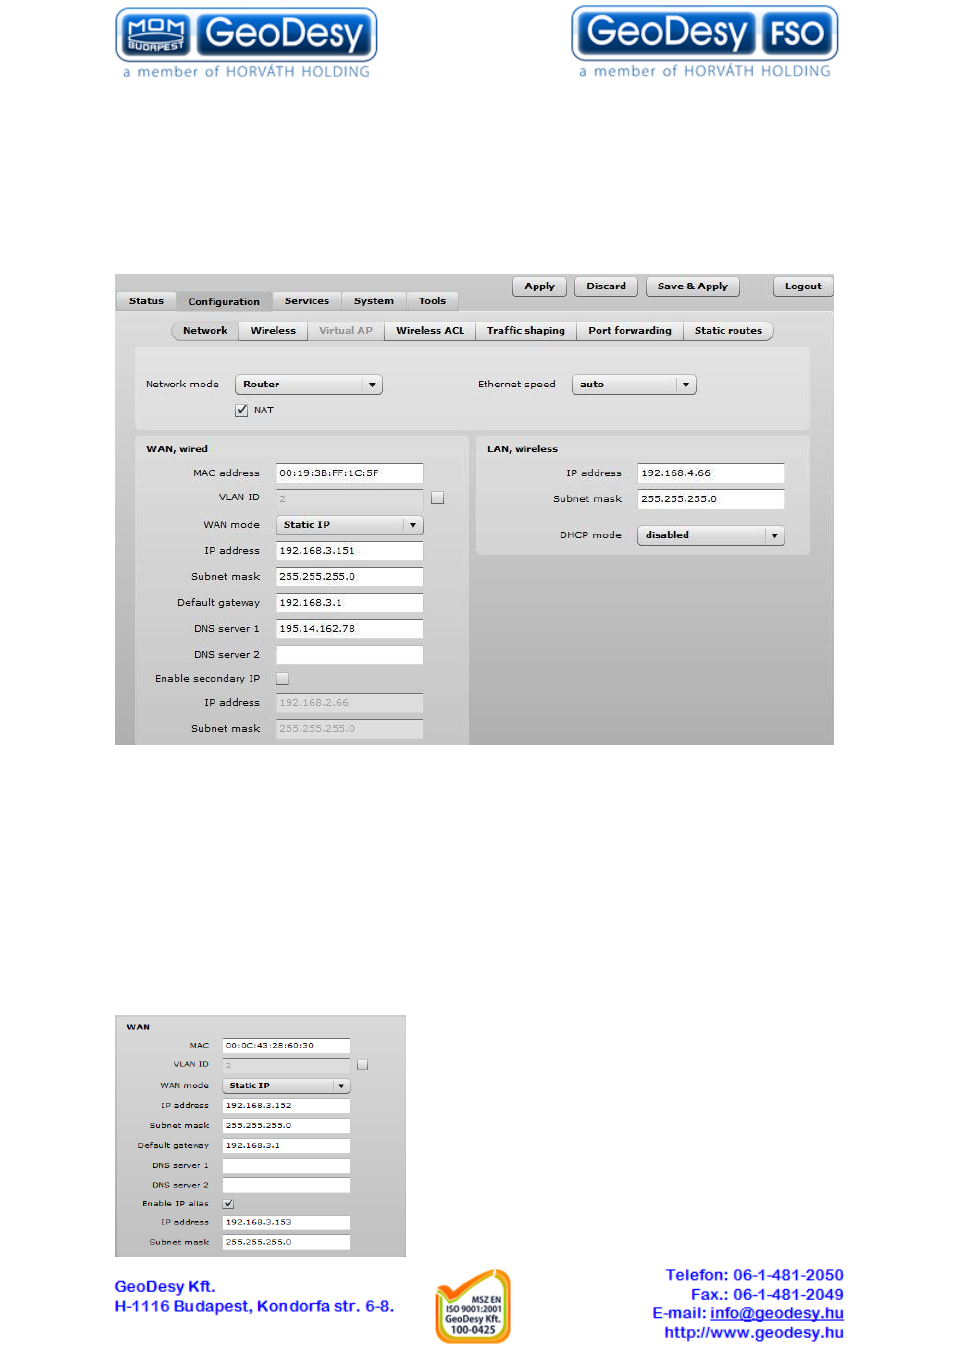Screen dimensions: 954x1348
Task: Click the Fax.: 06-1-481-2049 text
Action: tap(767, 1294)
